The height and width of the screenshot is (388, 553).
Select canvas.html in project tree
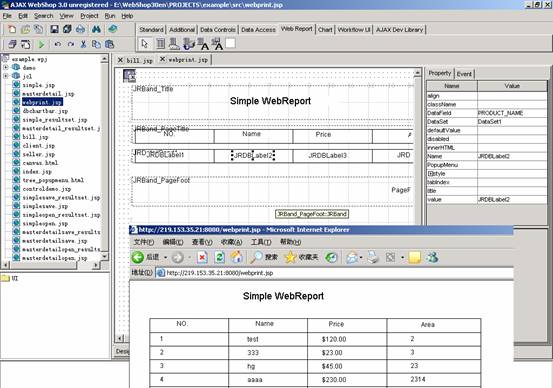40,163
